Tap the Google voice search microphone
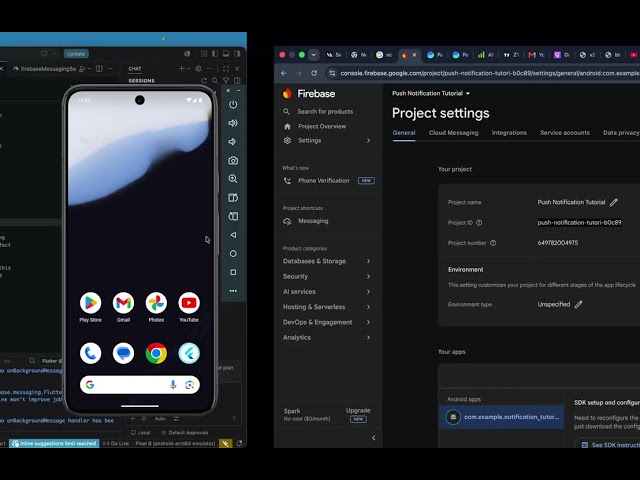Image resolution: width=640 pixels, height=480 pixels. click(x=173, y=384)
